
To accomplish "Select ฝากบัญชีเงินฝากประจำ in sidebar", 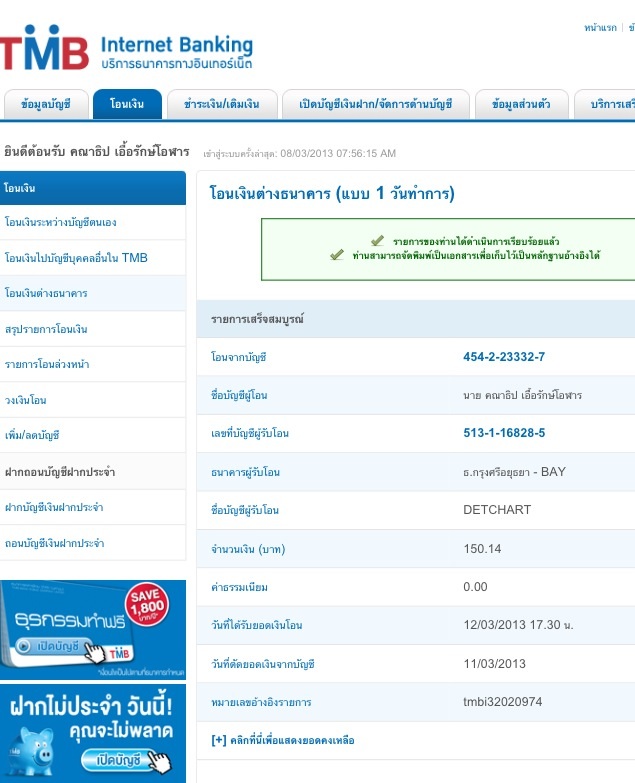I will pos(54,507).
